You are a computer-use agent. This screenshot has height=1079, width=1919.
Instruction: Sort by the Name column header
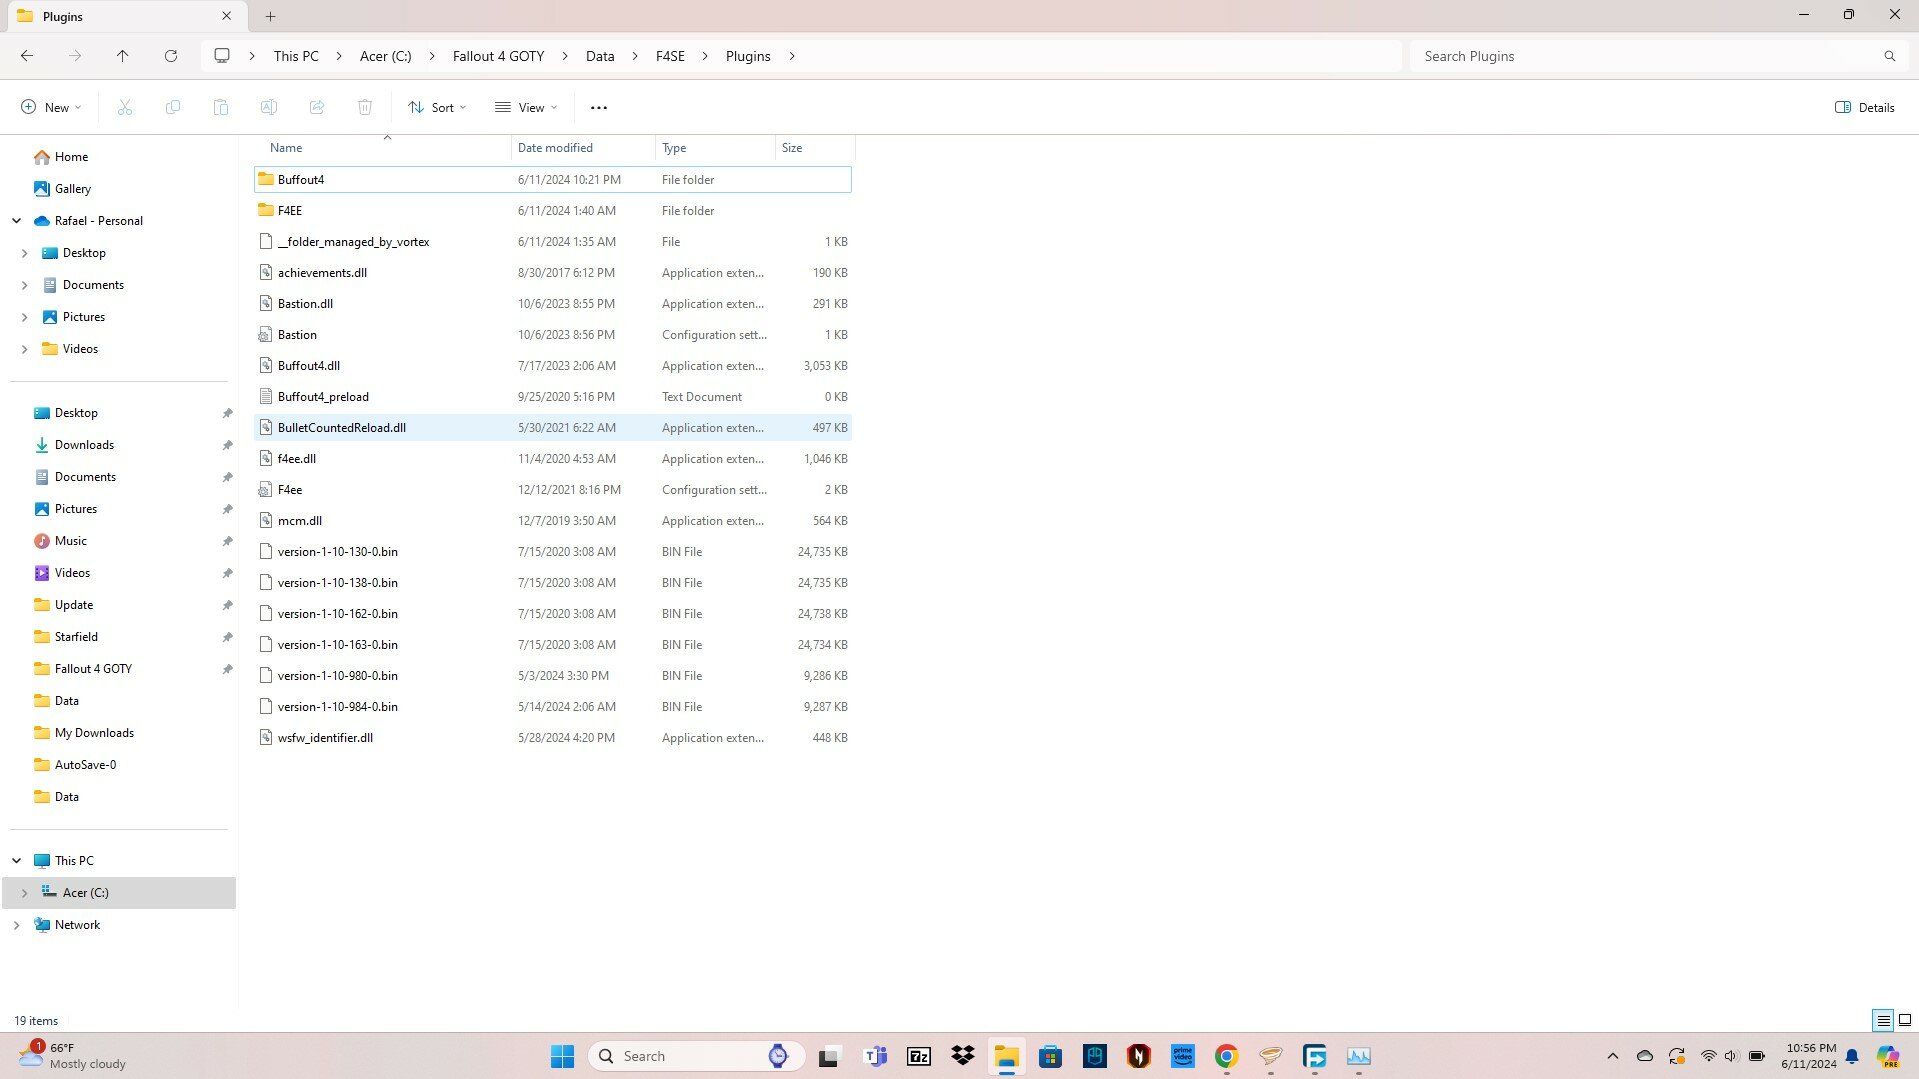(385, 148)
